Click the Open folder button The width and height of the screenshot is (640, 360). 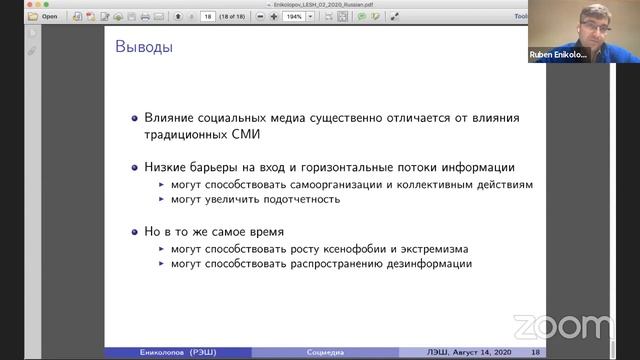[x=43, y=17]
